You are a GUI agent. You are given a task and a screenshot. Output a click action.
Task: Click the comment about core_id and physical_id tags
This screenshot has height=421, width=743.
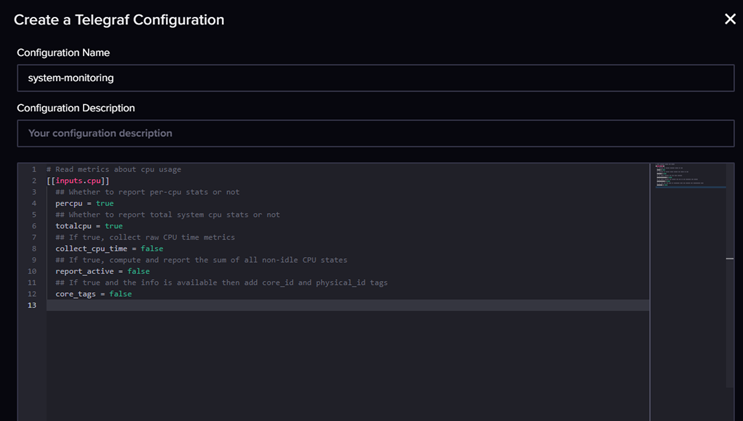[222, 283]
